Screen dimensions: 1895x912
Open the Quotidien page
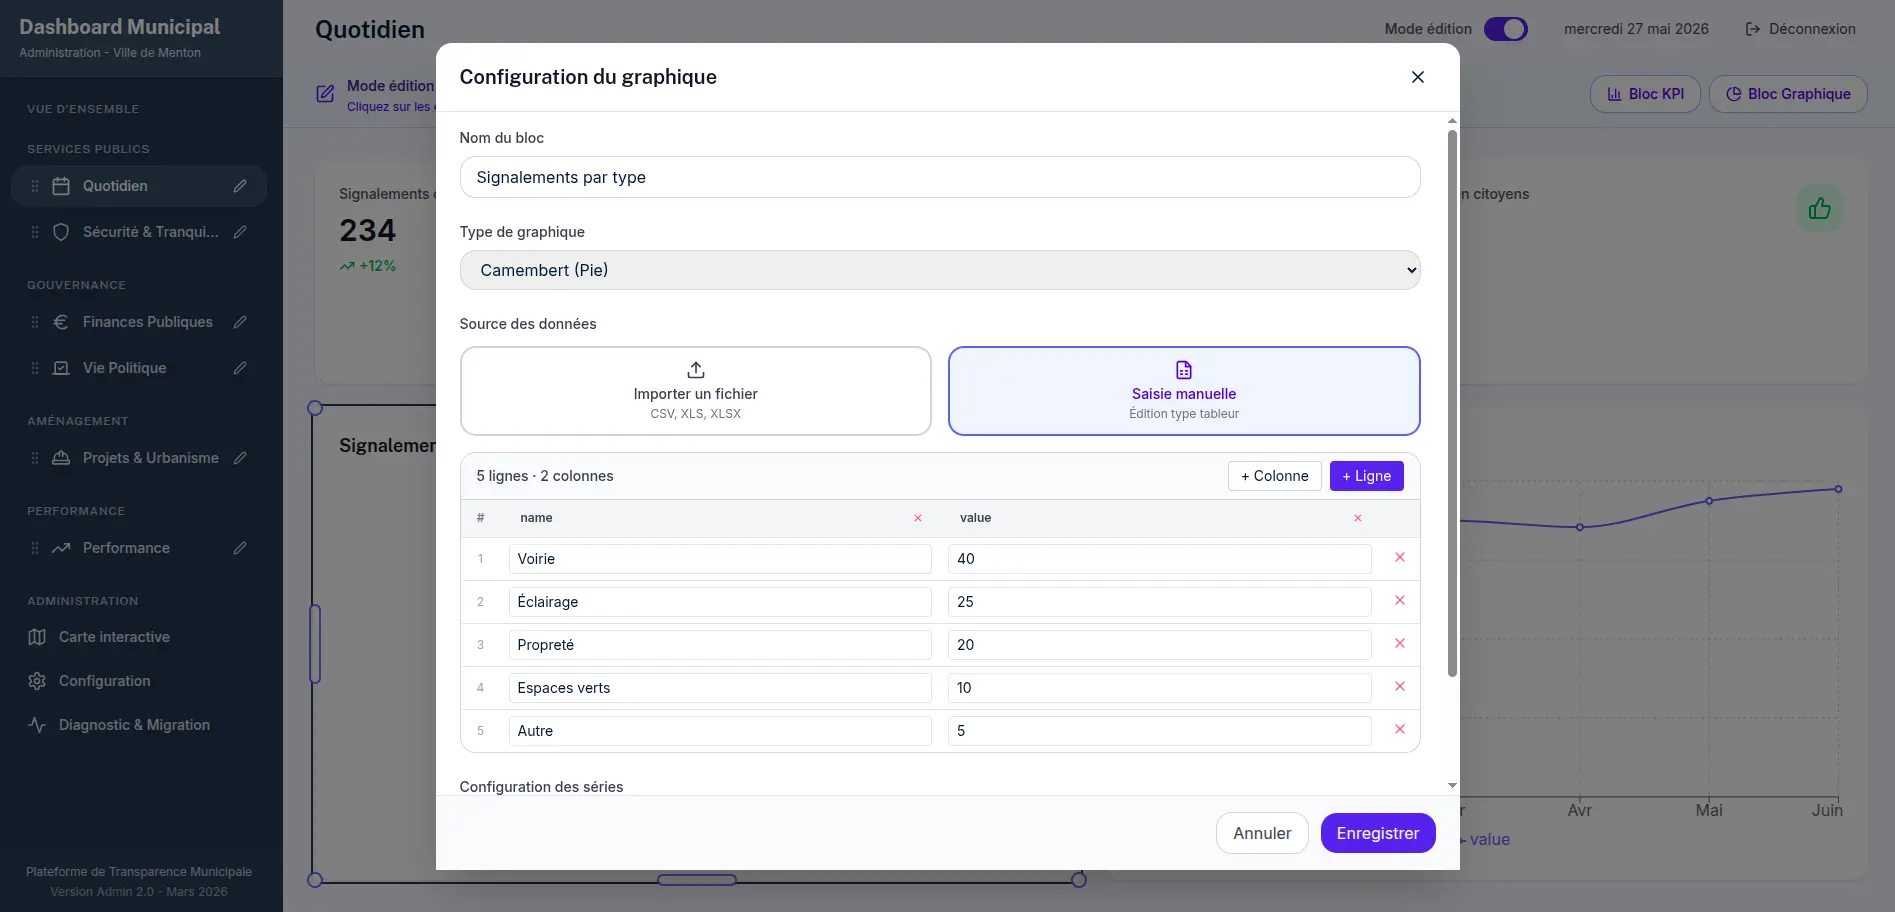click(x=139, y=186)
